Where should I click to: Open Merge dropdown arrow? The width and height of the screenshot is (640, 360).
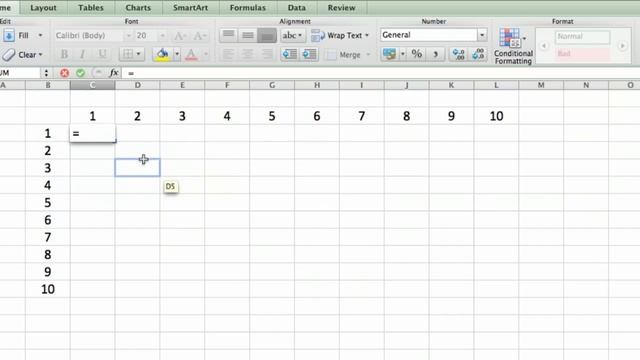pyautogui.click(x=368, y=55)
